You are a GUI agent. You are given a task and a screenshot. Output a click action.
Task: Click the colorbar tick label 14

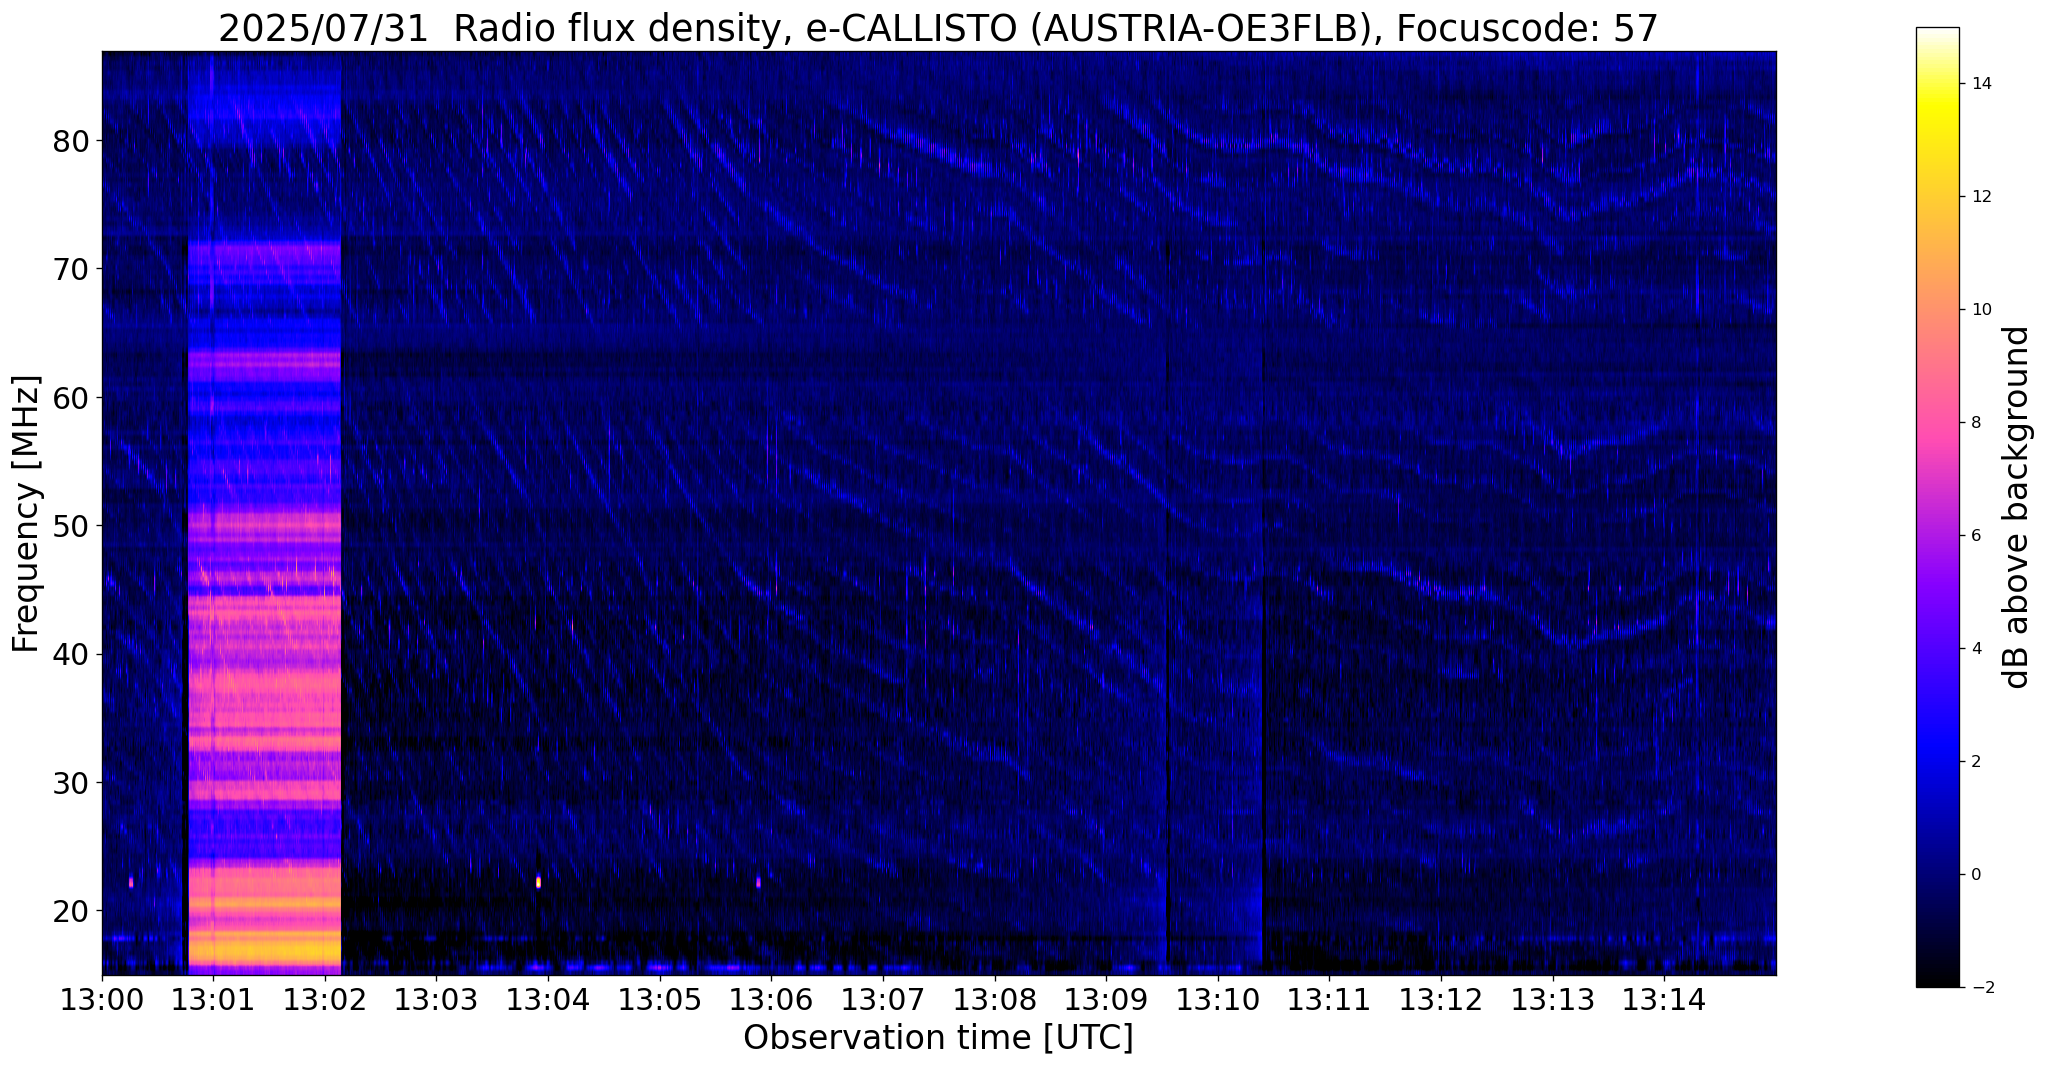coord(1979,84)
